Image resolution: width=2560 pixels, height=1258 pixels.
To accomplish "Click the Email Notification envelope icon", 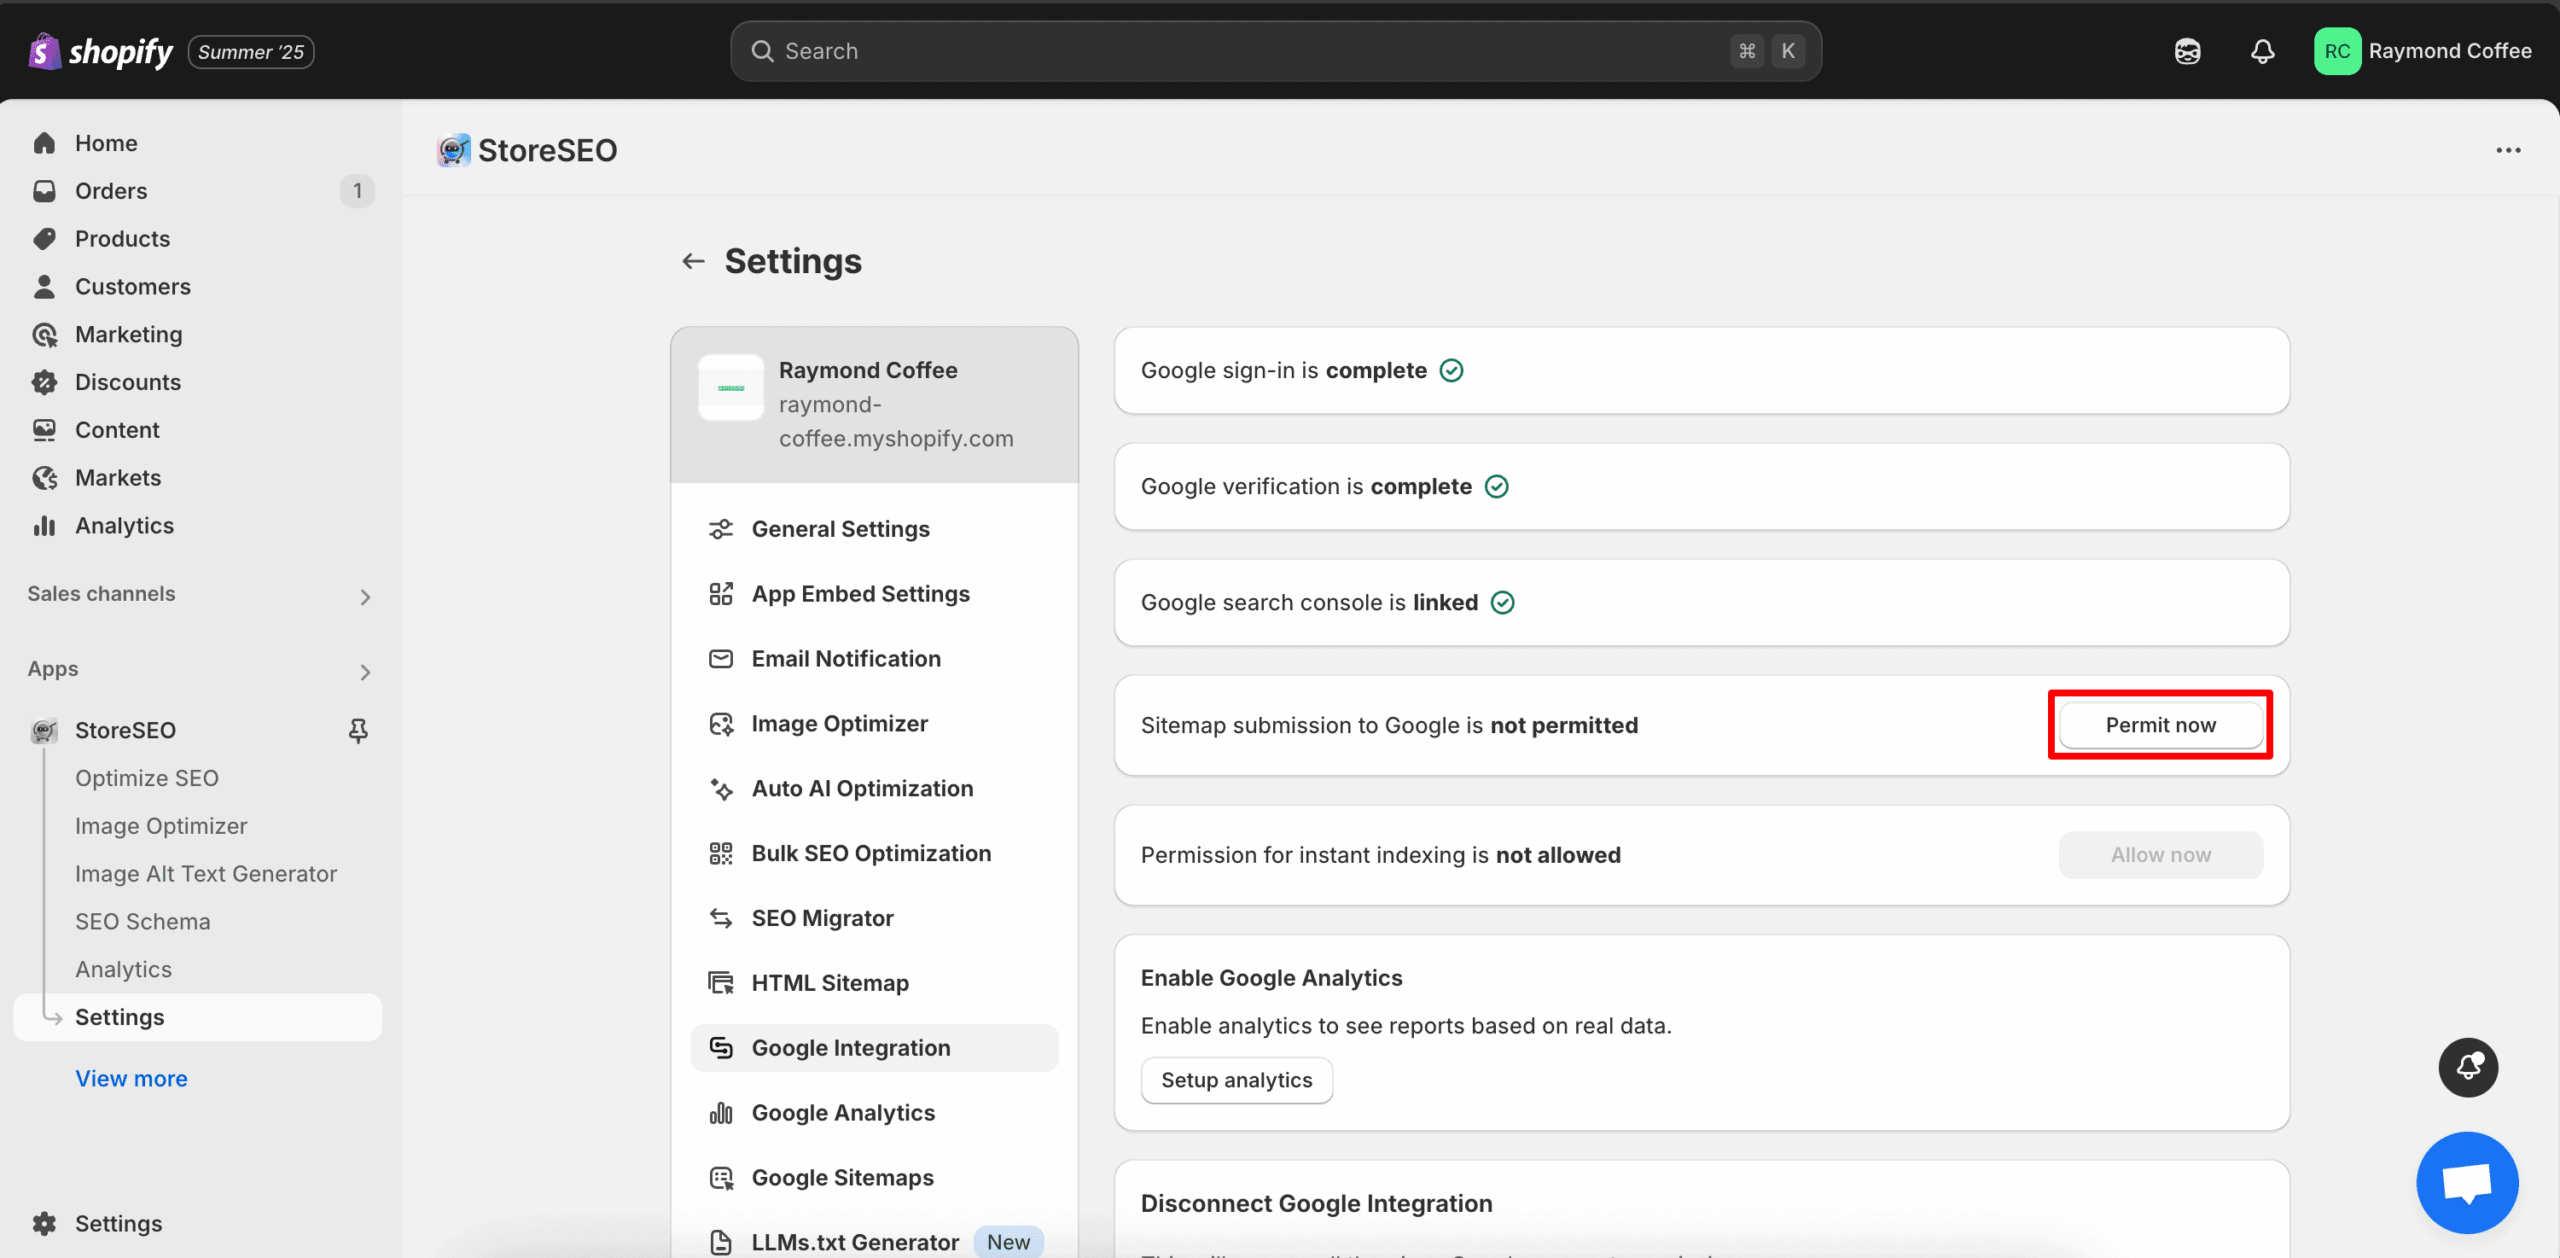I will click(x=721, y=659).
